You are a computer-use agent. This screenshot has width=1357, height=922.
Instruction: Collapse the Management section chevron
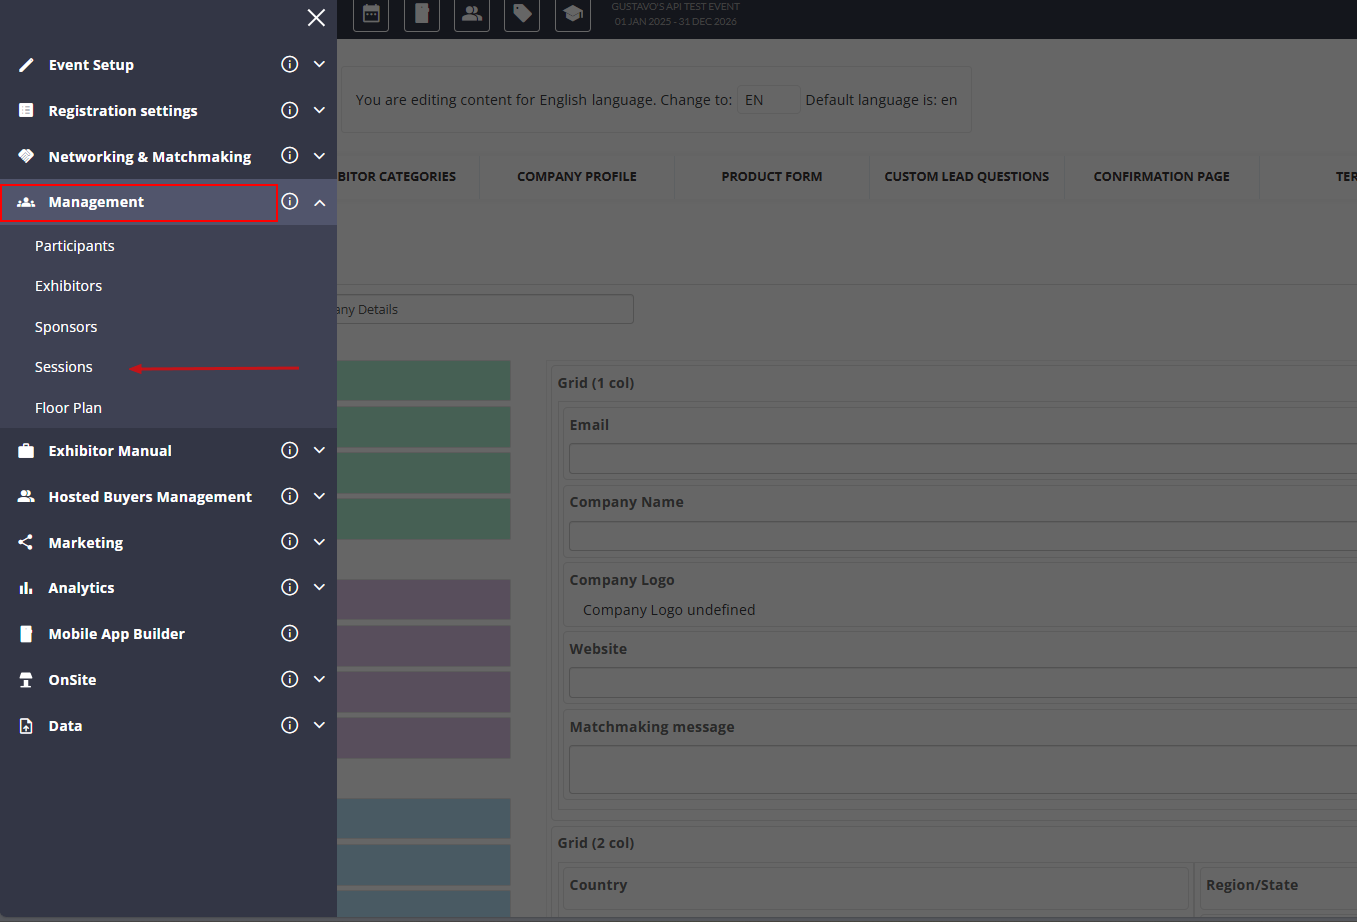point(319,202)
